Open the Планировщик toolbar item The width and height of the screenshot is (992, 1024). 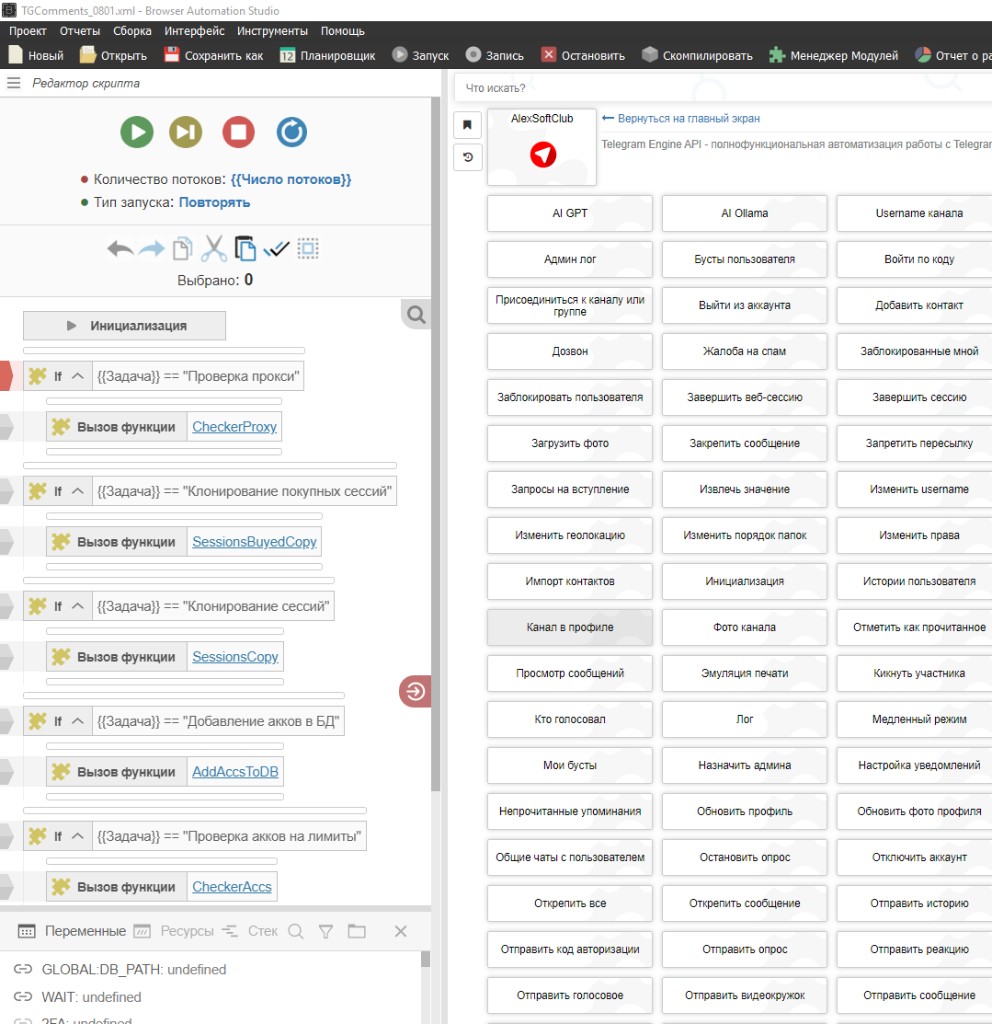[x=327, y=56]
